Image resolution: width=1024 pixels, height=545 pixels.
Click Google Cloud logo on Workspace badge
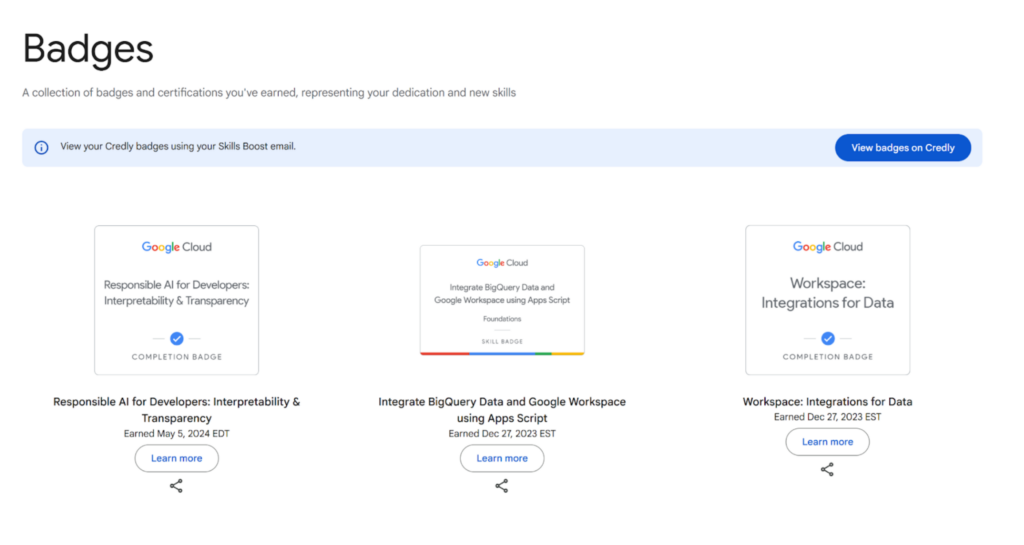click(x=827, y=247)
